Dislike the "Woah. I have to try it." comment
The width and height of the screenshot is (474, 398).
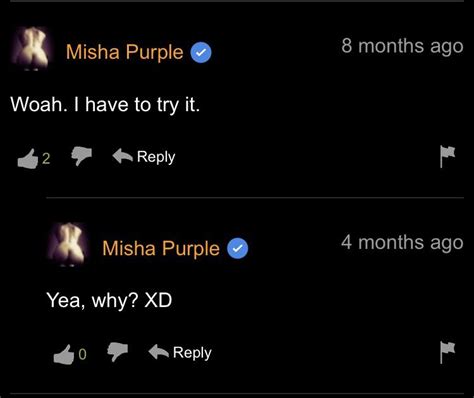point(81,156)
